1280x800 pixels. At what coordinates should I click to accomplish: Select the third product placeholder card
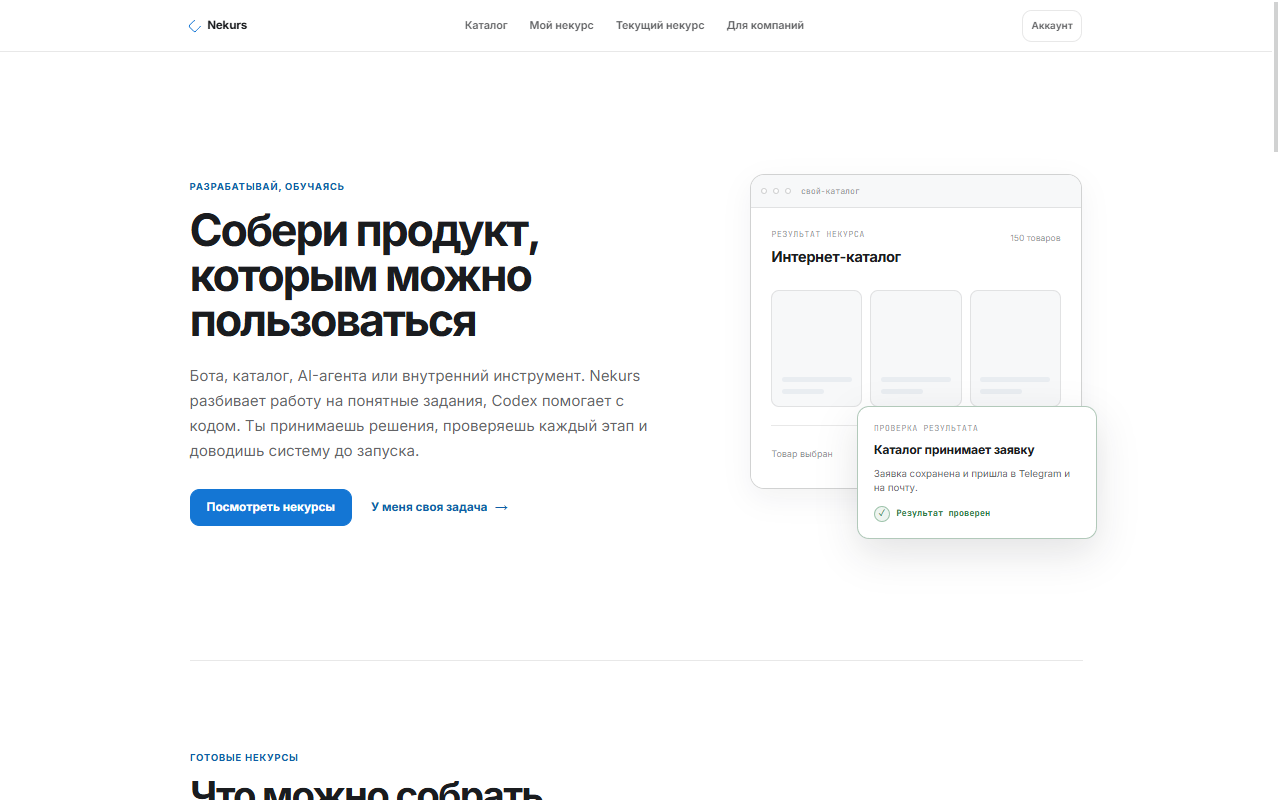(x=1015, y=348)
